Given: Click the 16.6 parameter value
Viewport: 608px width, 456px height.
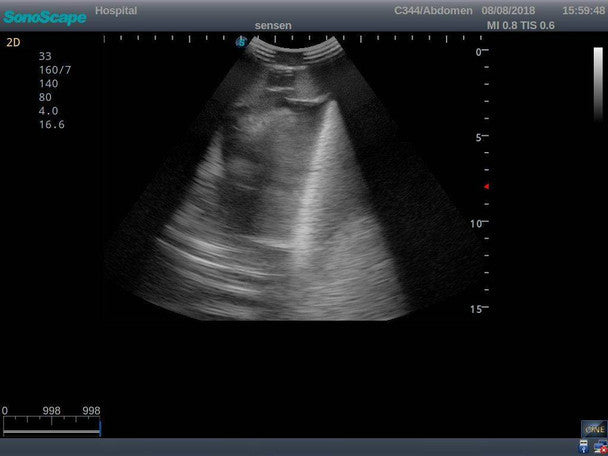Looking at the screenshot, I should [x=51, y=124].
